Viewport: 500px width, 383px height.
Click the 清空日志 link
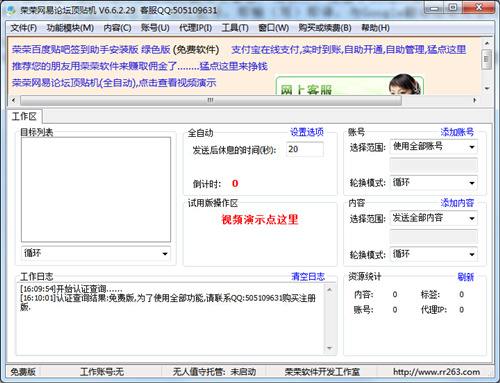click(x=308, y=276)
